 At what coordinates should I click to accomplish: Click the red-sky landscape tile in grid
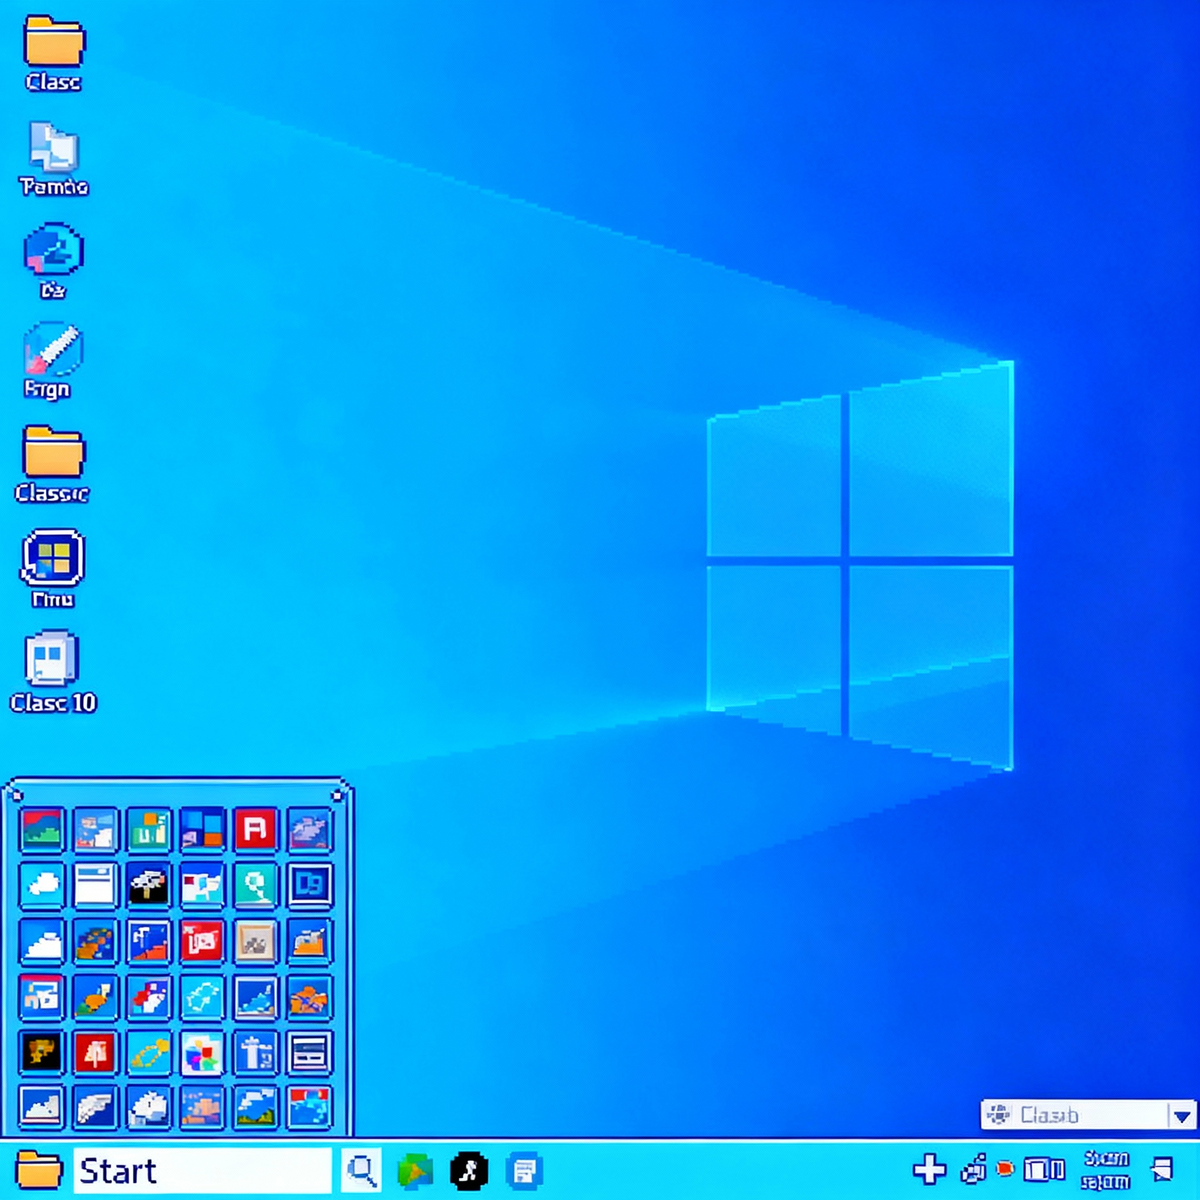[41, 830]
